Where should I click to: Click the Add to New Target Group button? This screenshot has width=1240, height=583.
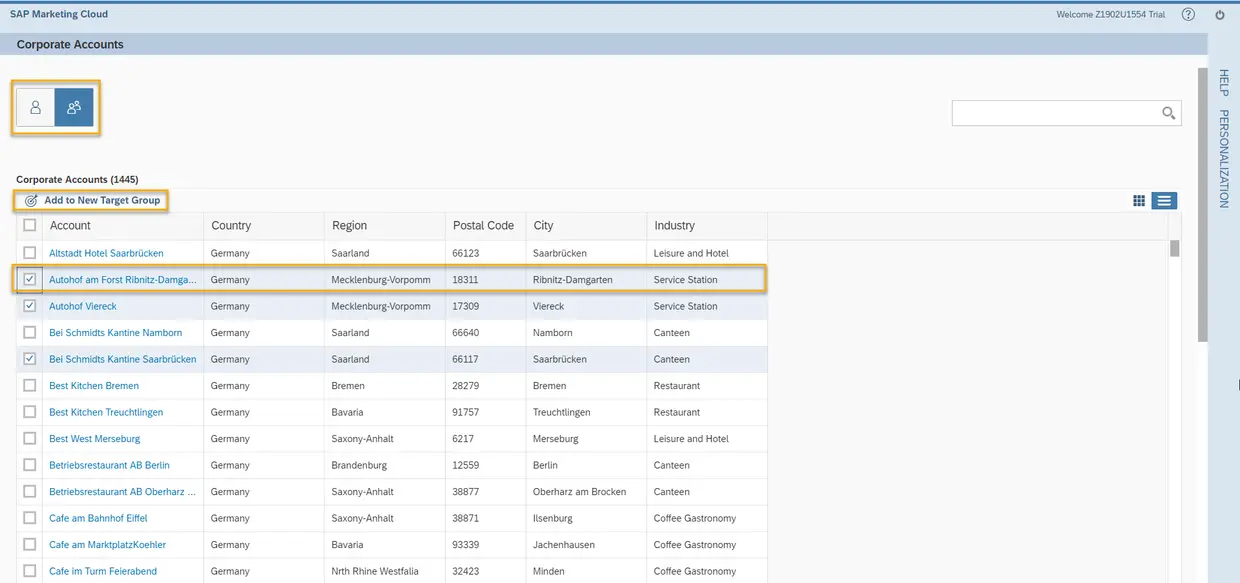coord(92,201)
